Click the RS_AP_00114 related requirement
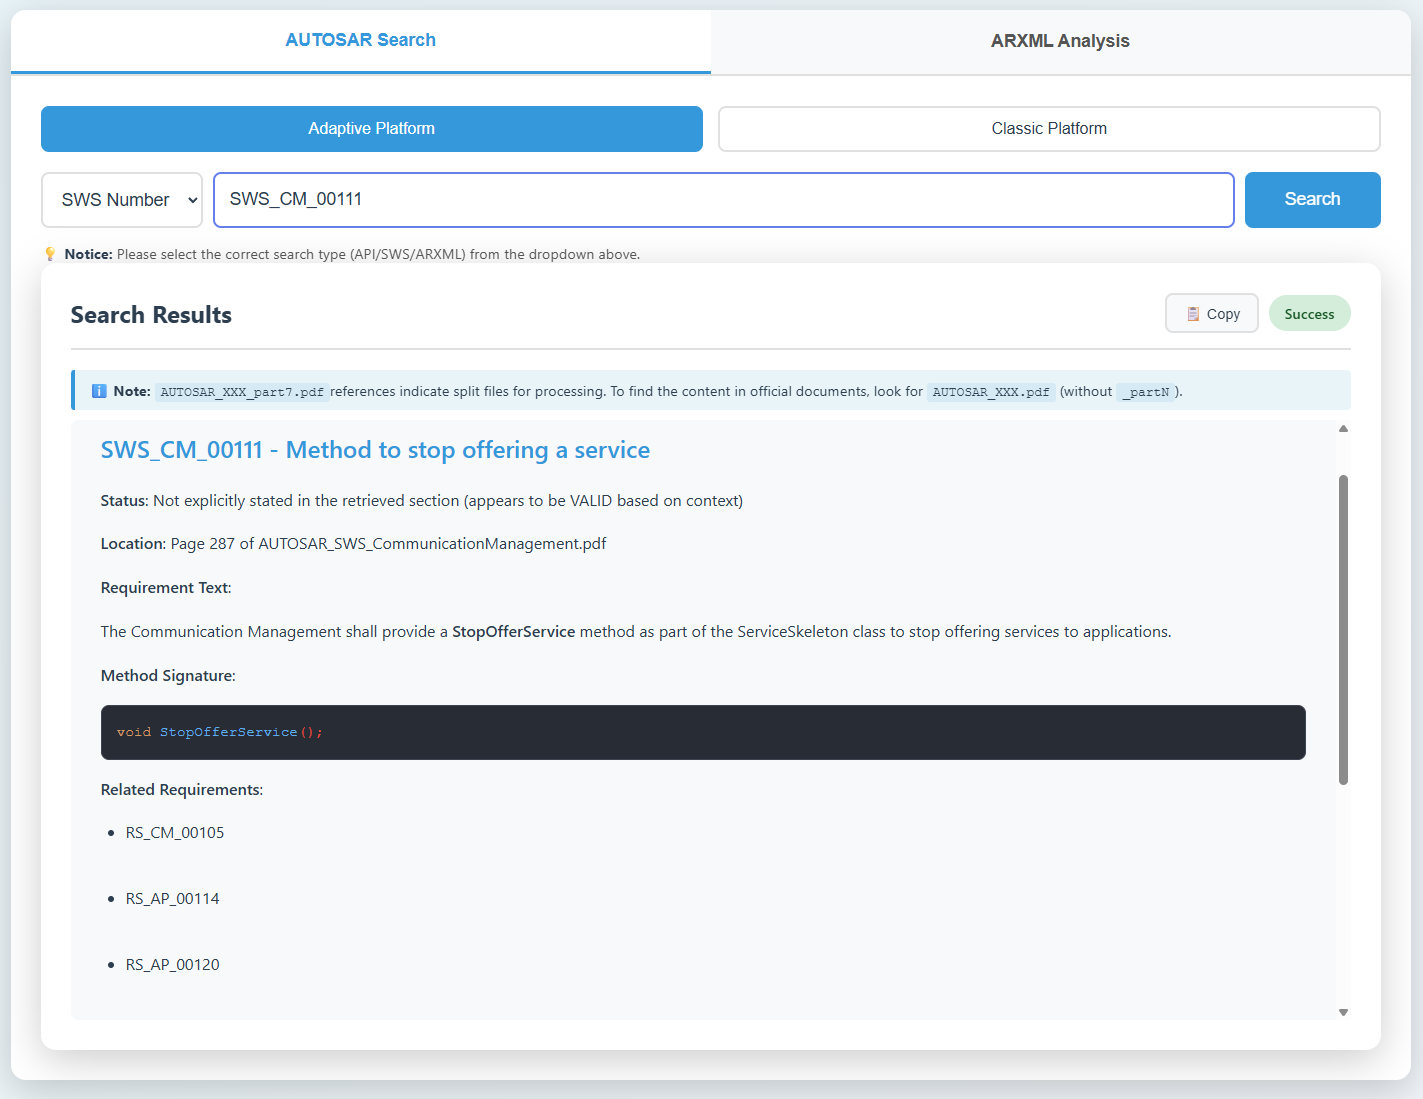 pos(172,899)
